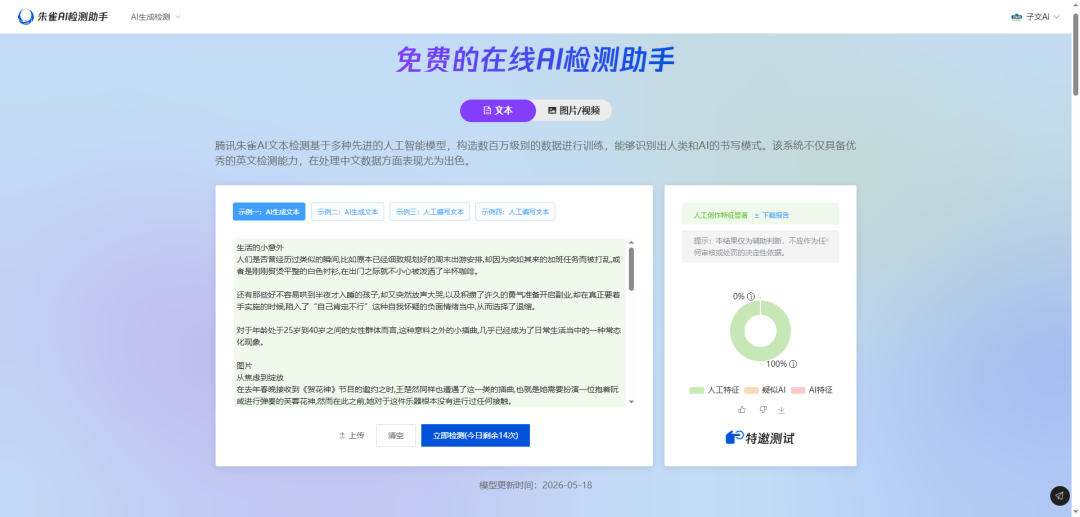Click the 免费的在线AI检测助手 heading

(x=535, y=61)
